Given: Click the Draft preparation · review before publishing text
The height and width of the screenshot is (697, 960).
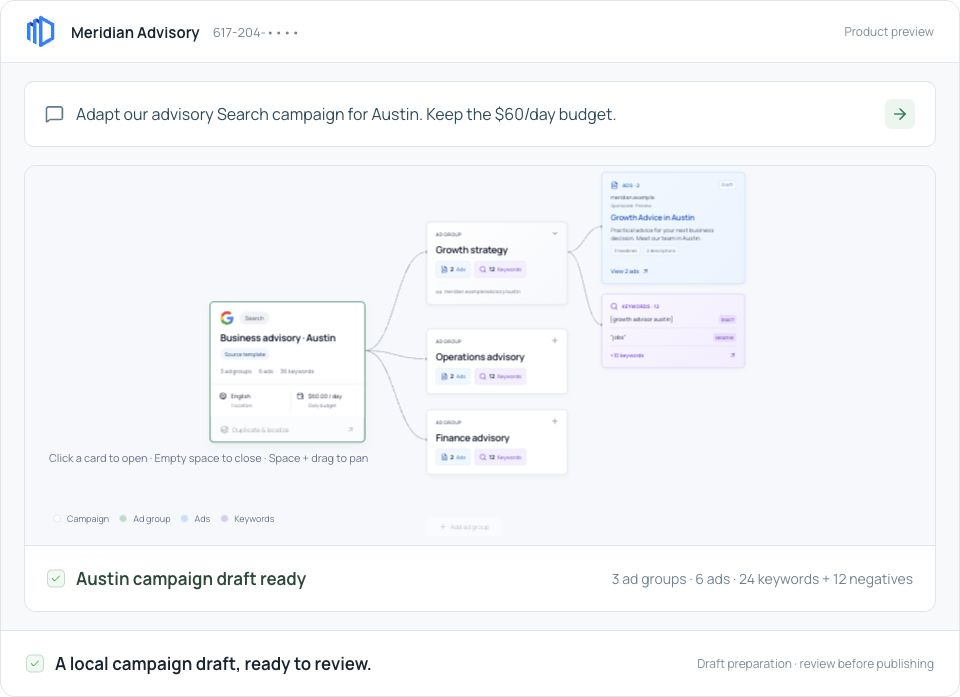Looking at the screenshot, I should [x=815, y=664].
